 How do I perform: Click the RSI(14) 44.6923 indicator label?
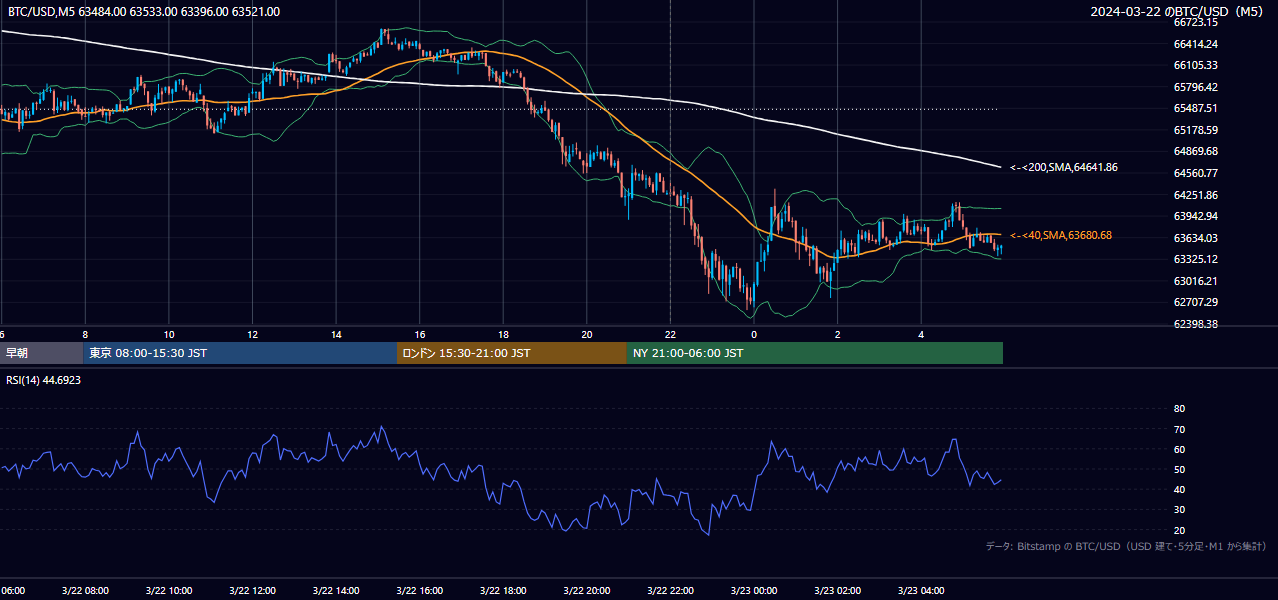(x=44, y=380)
